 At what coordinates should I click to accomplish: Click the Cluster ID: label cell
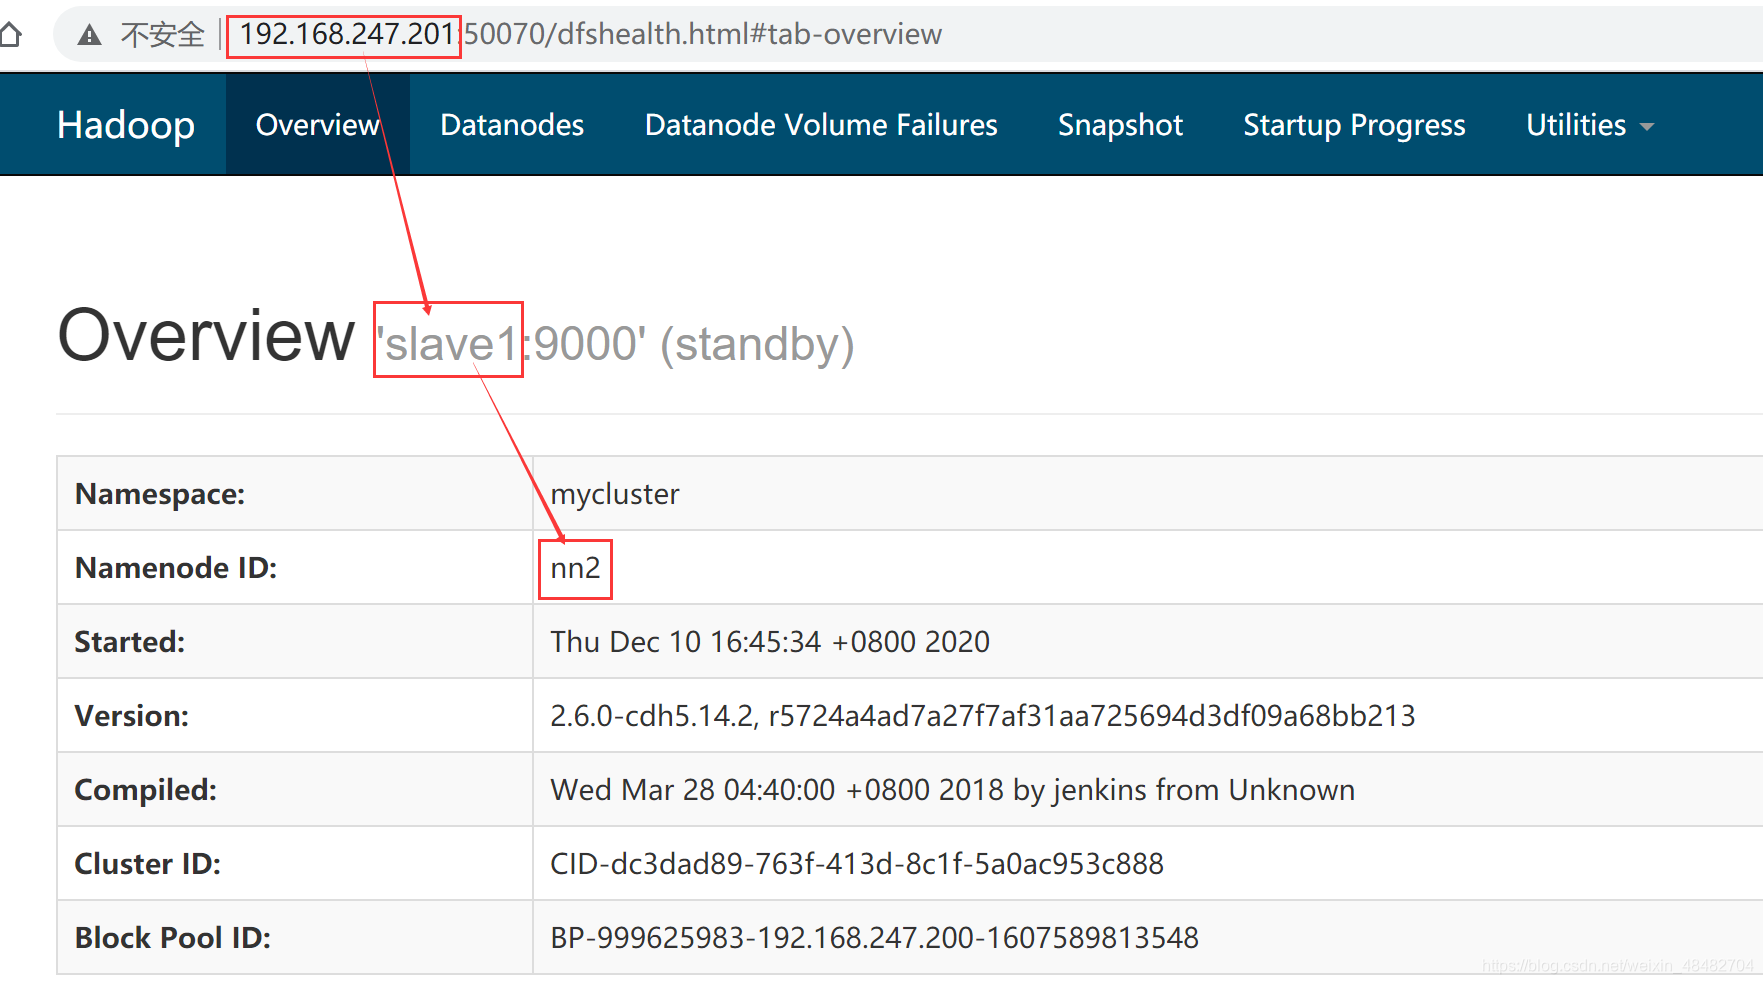pos(295,864)
